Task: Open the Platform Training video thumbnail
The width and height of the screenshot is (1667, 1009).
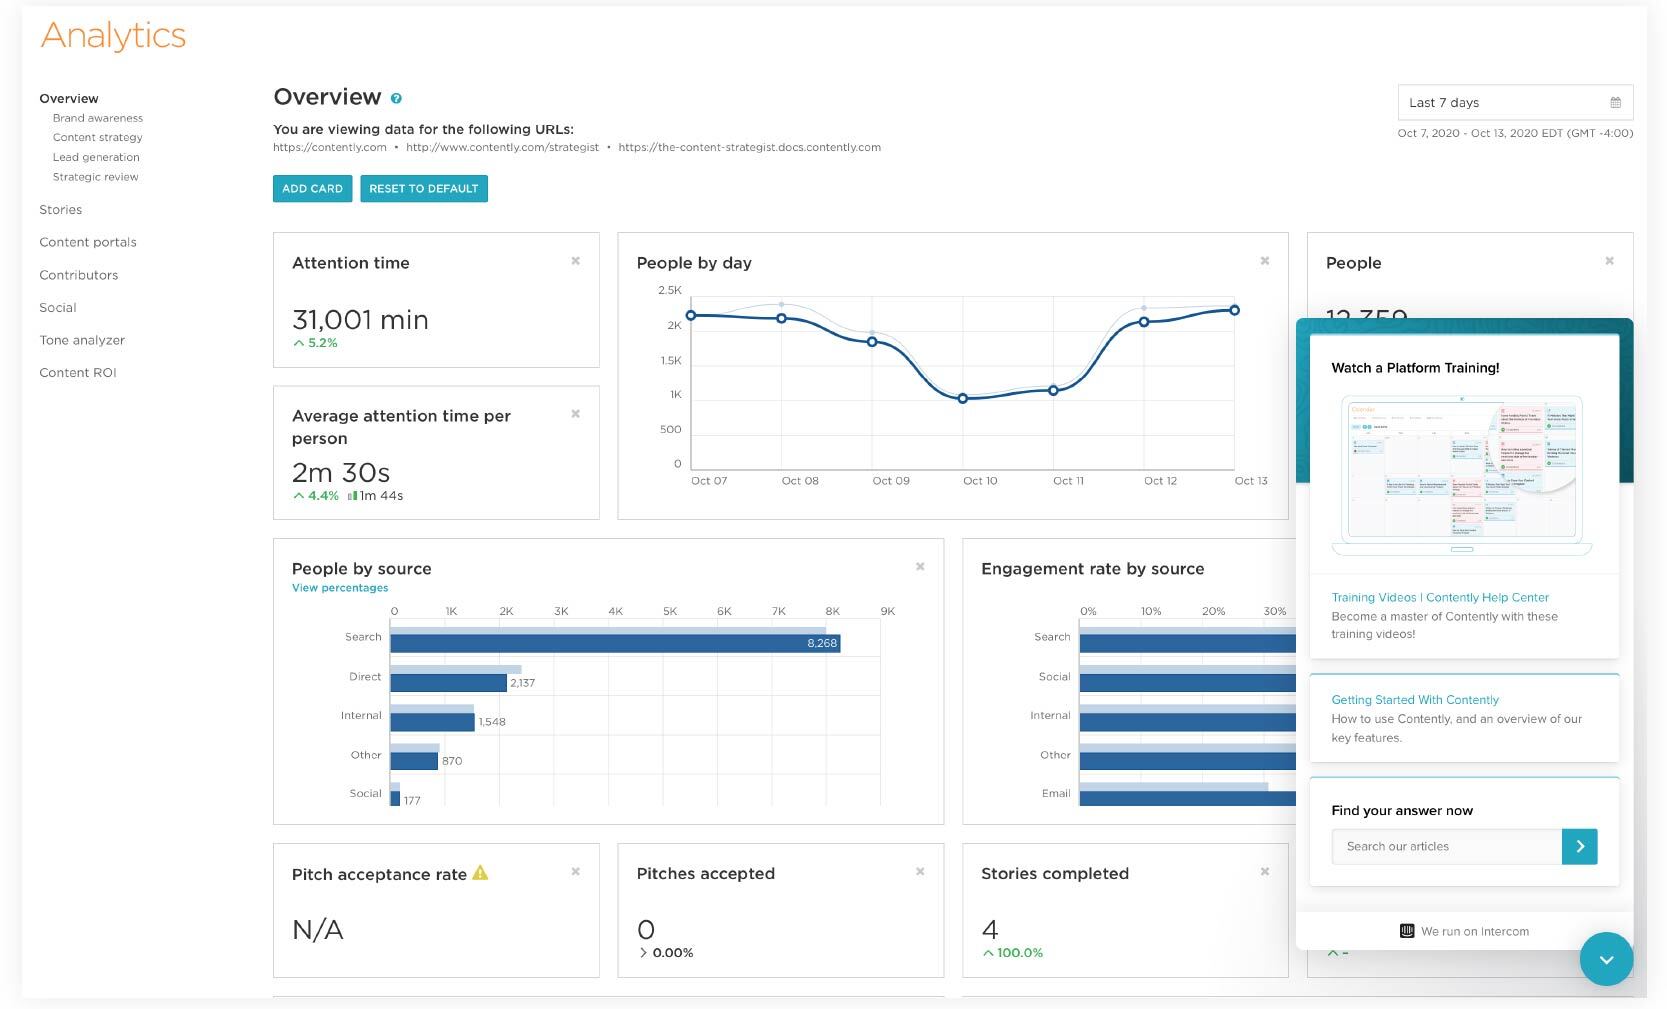Action: tap(1462, 475)
